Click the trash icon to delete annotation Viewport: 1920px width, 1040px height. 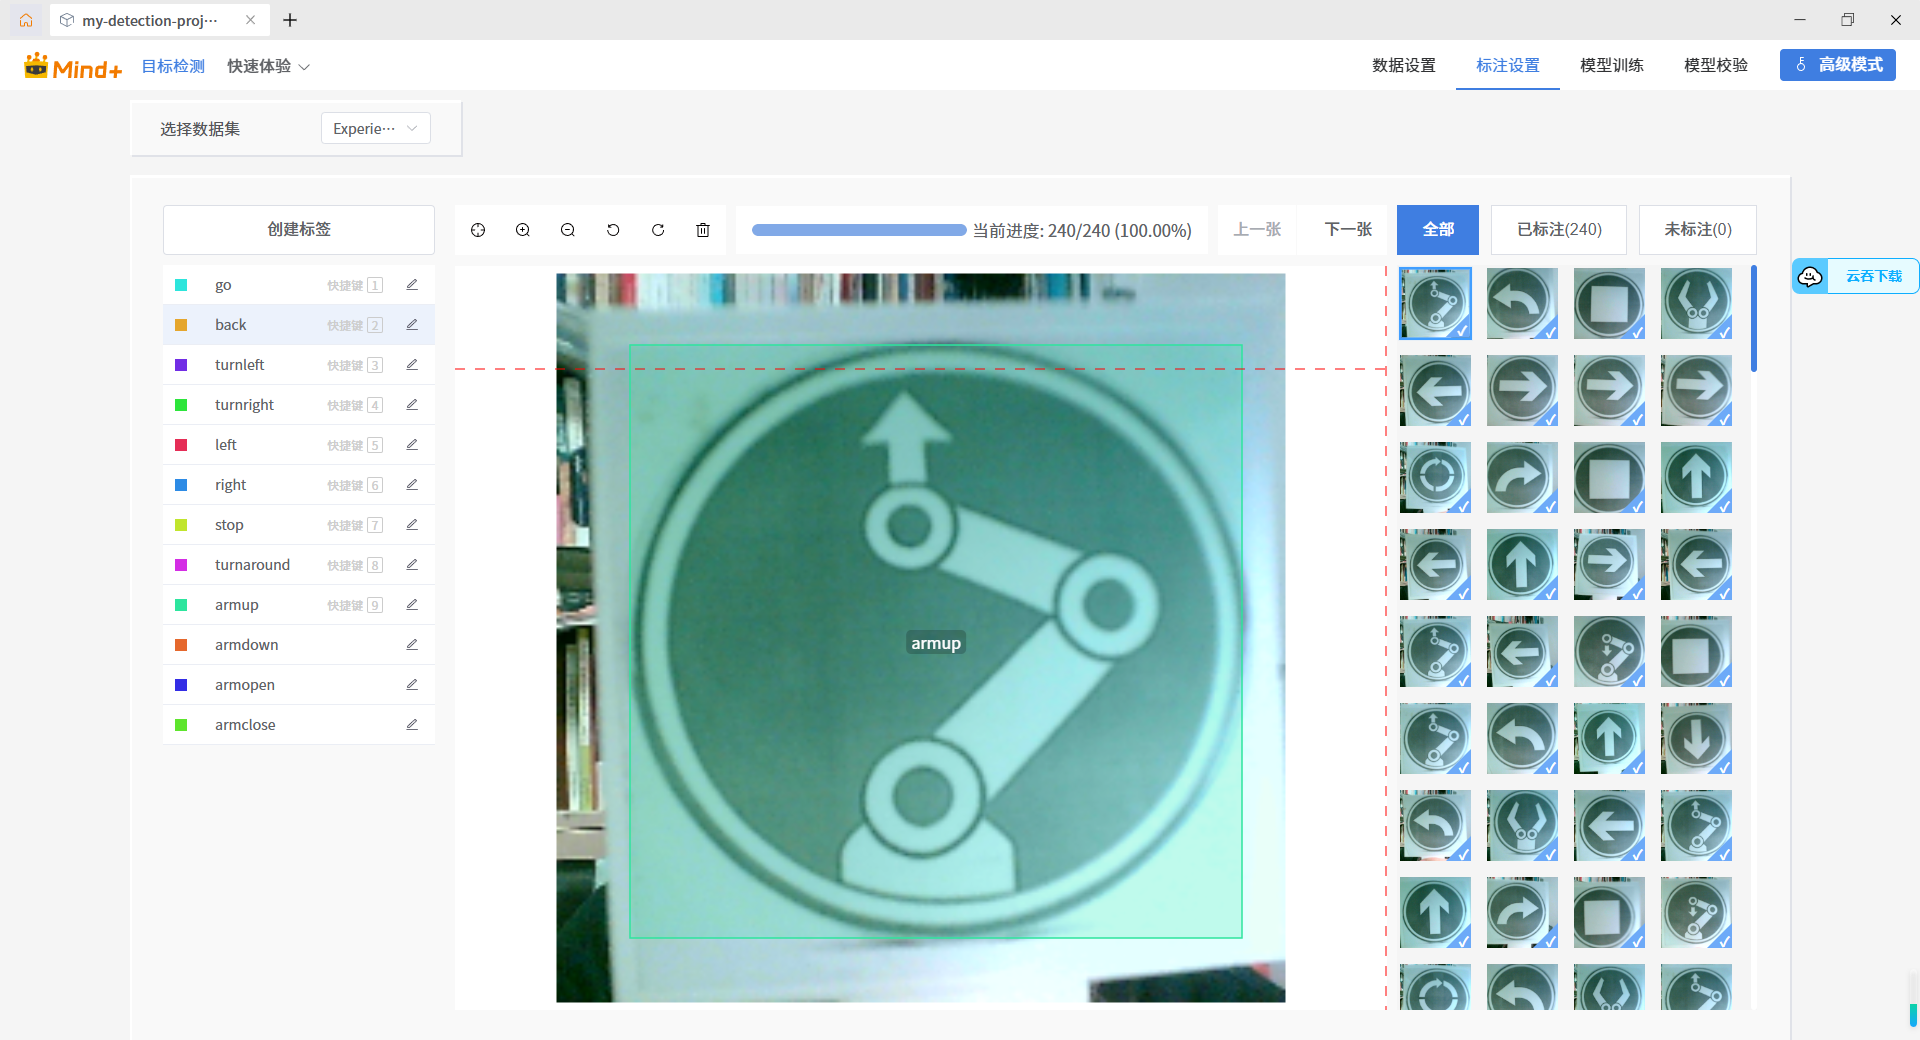click(x=703, y=230)
